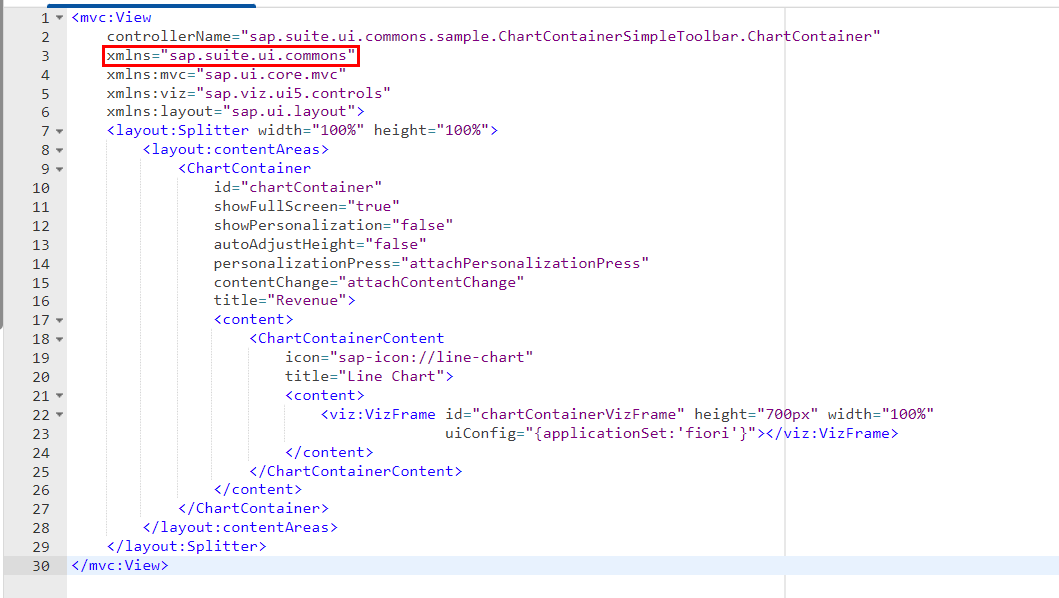Viewport: 1059px width, 598px height.
Task: Collapse the content fold arrow on line 17
Action: coord(59,320)
